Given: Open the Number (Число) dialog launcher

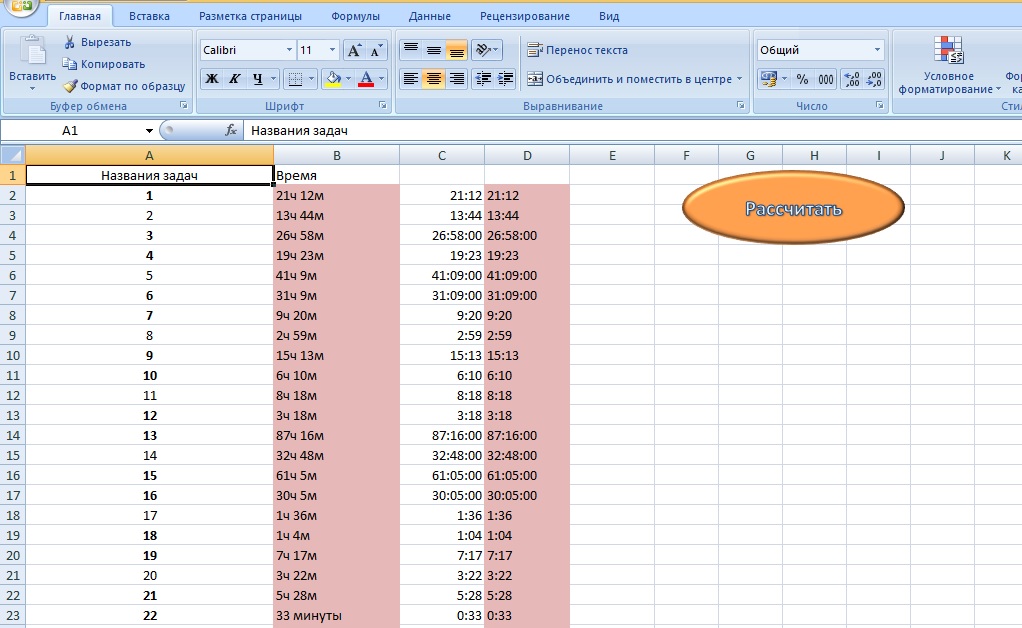Looking at the screenshot, I should [880, 105].
